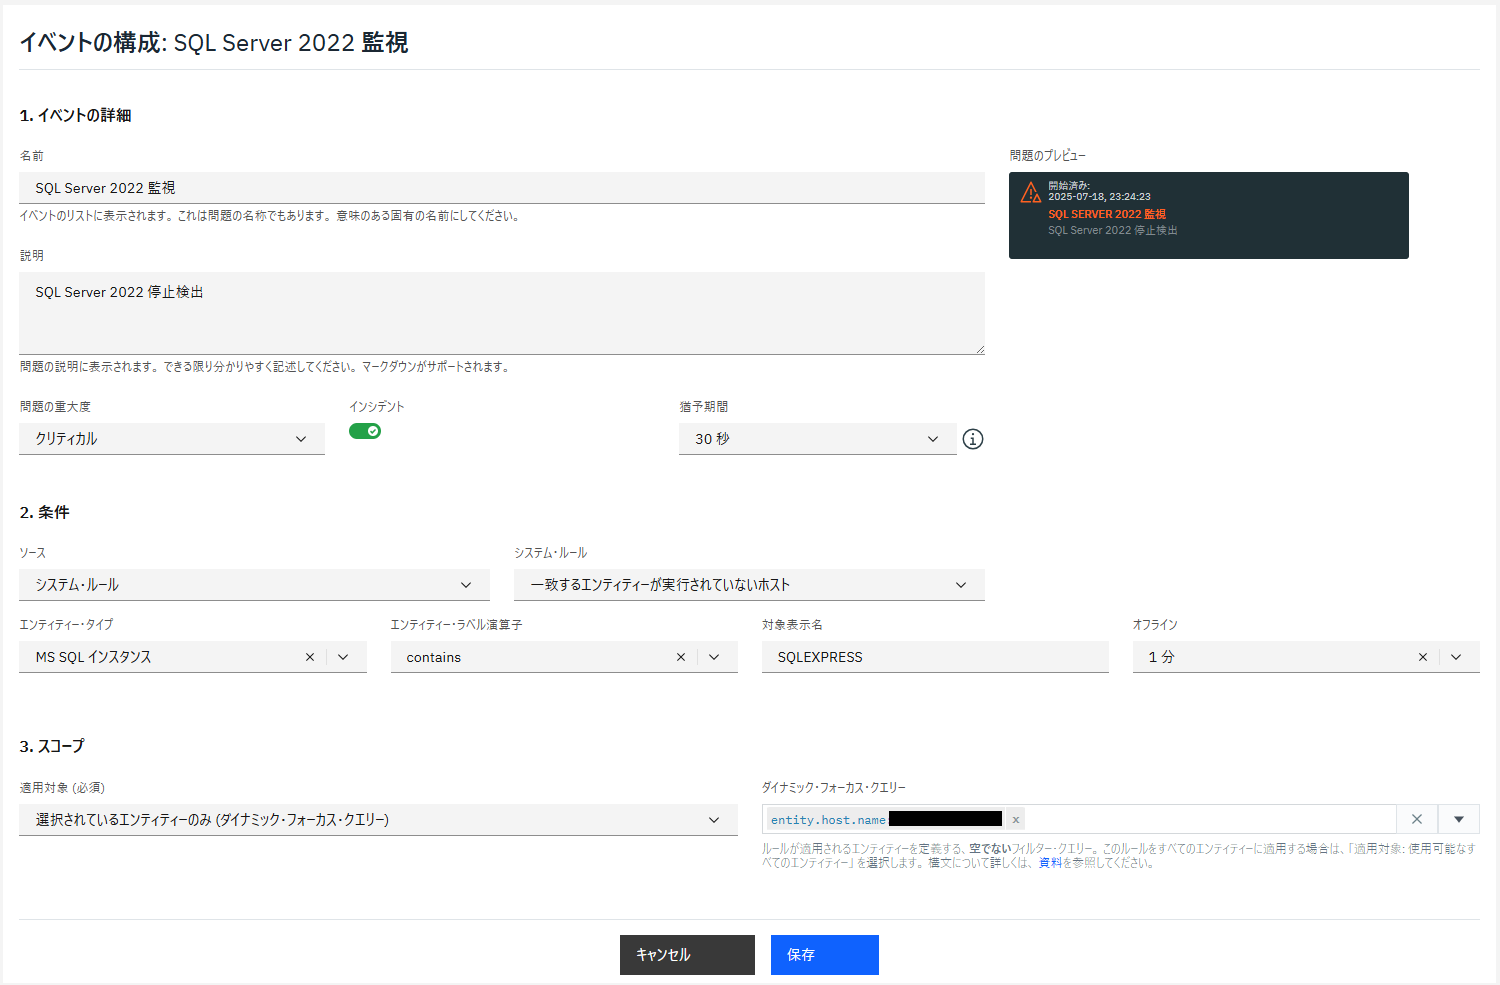
Task: Click the '2. 条件' heading
Action: [x=44, y=512]
